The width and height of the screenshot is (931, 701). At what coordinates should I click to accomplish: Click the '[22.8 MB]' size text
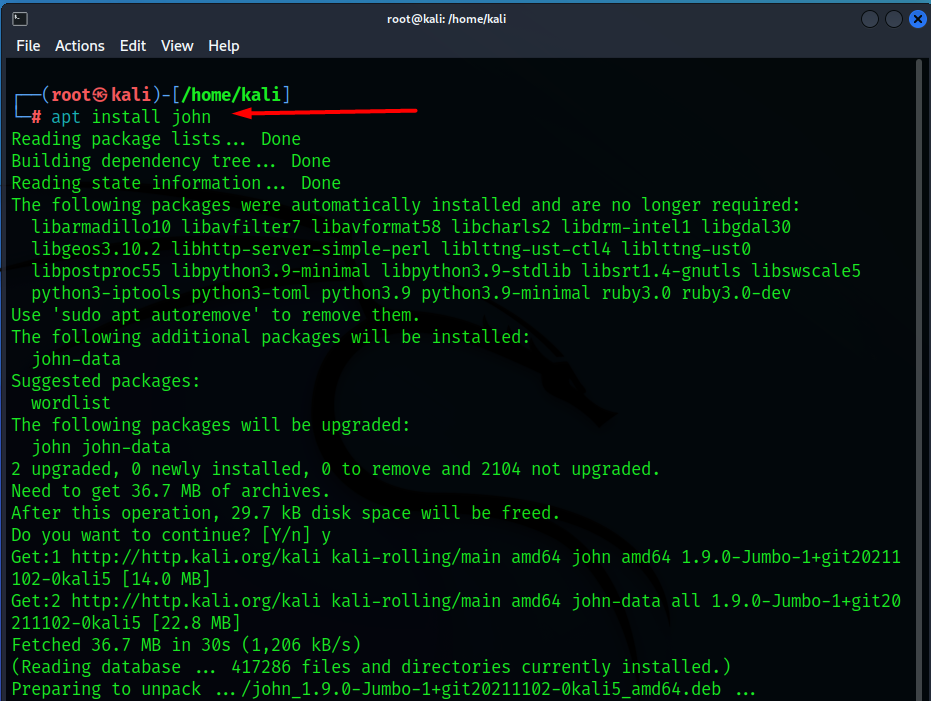(x=196, y=623)
